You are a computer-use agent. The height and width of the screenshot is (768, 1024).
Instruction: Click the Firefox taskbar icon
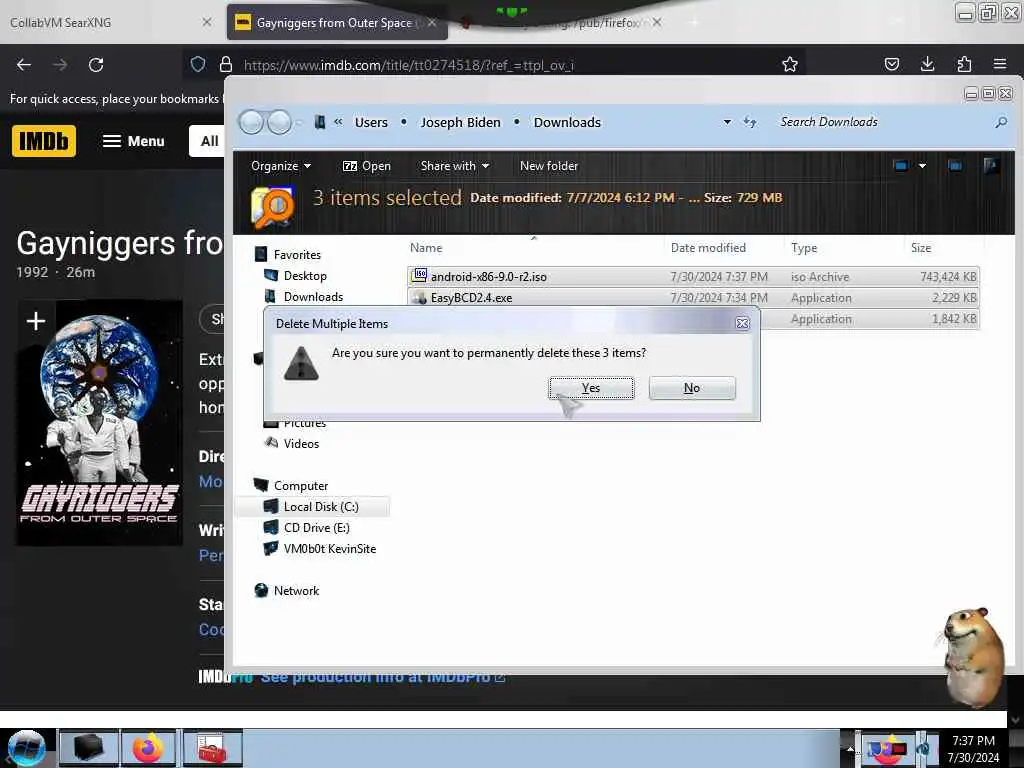[x=148, y=748]
